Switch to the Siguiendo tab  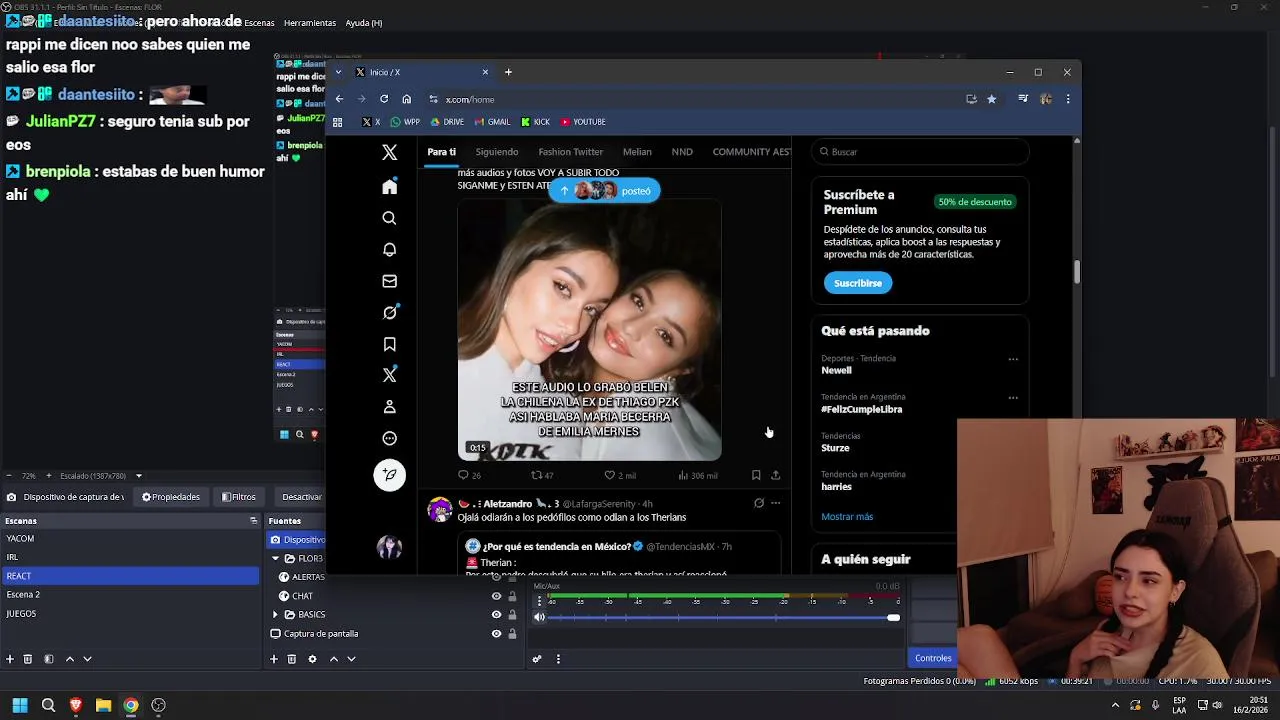pyautogui.click(x=497, y=152)
